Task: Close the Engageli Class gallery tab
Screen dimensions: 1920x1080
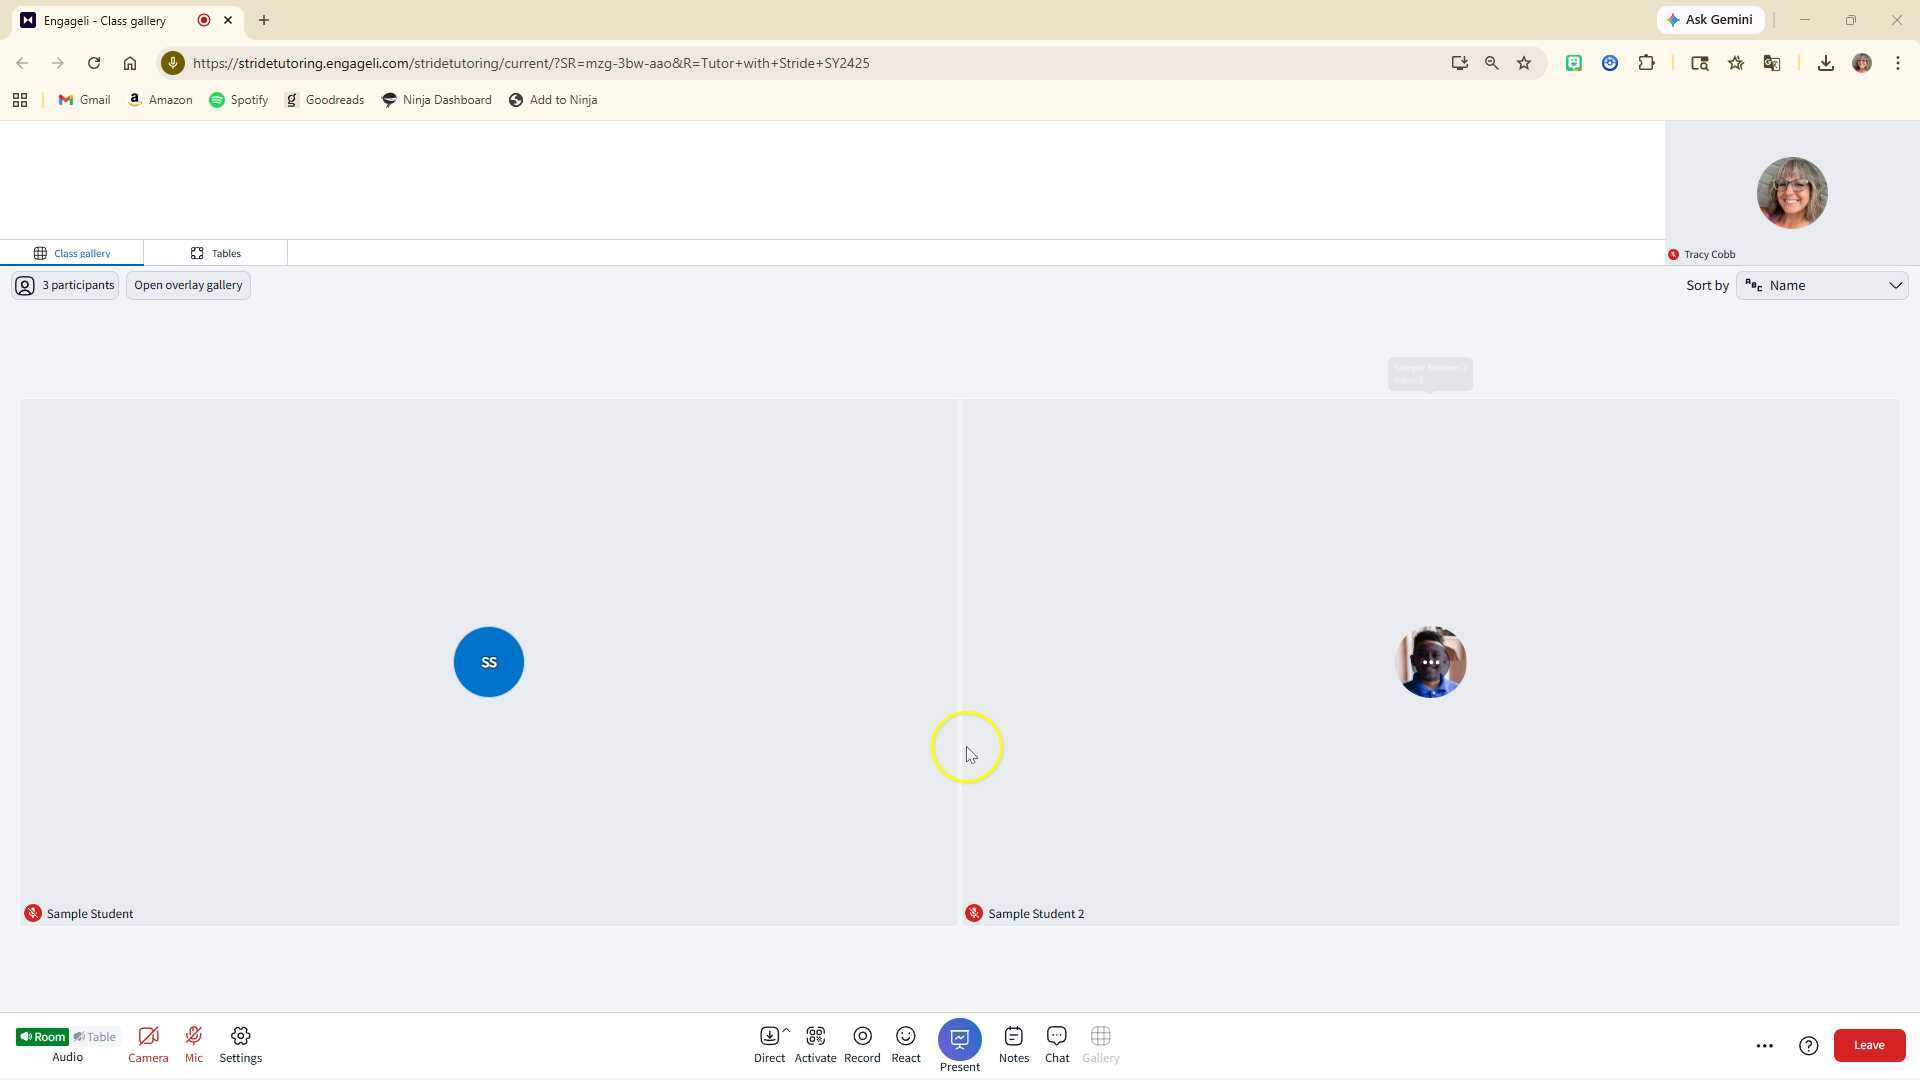Action: pos(228,20)
